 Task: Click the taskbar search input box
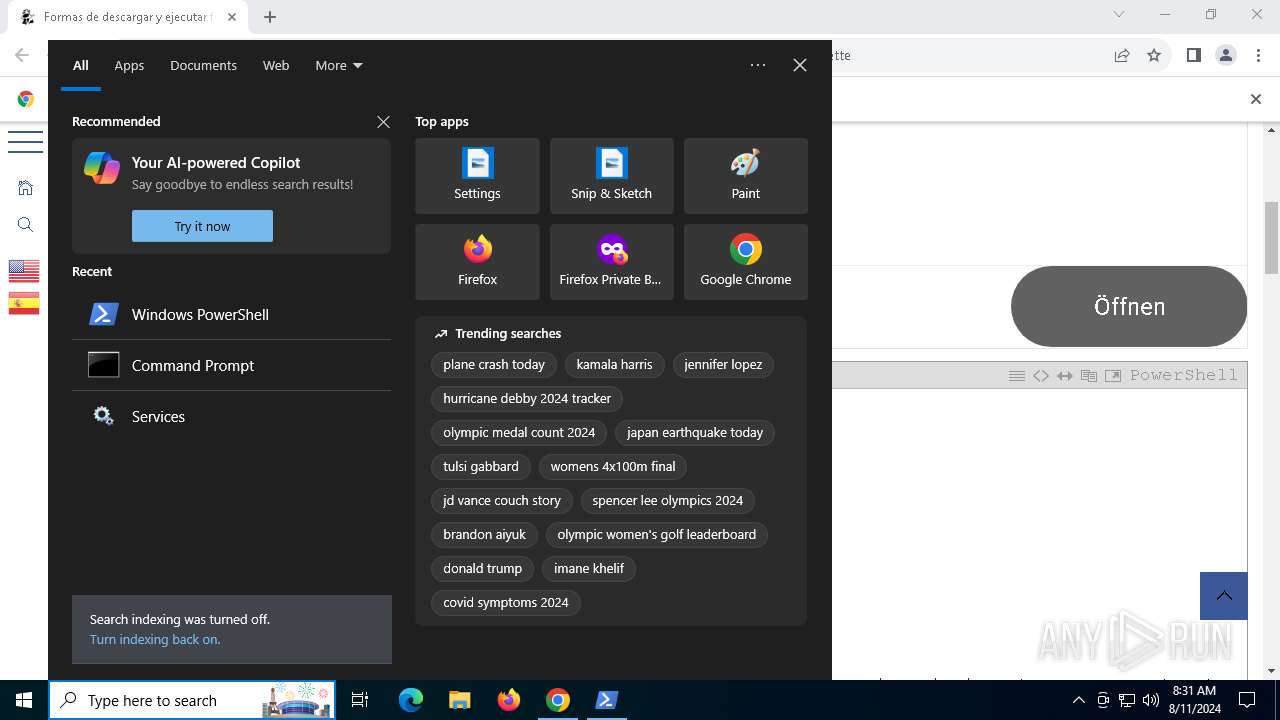192,700
